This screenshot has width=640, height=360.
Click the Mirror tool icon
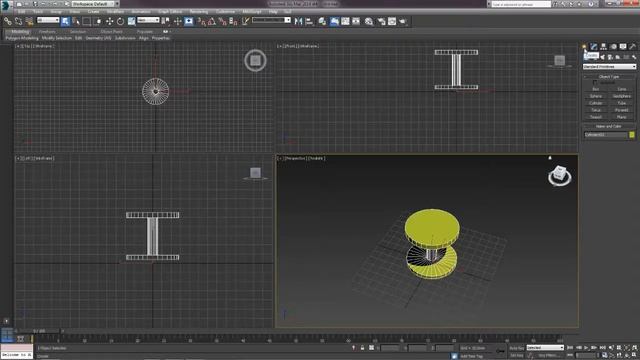298,21
